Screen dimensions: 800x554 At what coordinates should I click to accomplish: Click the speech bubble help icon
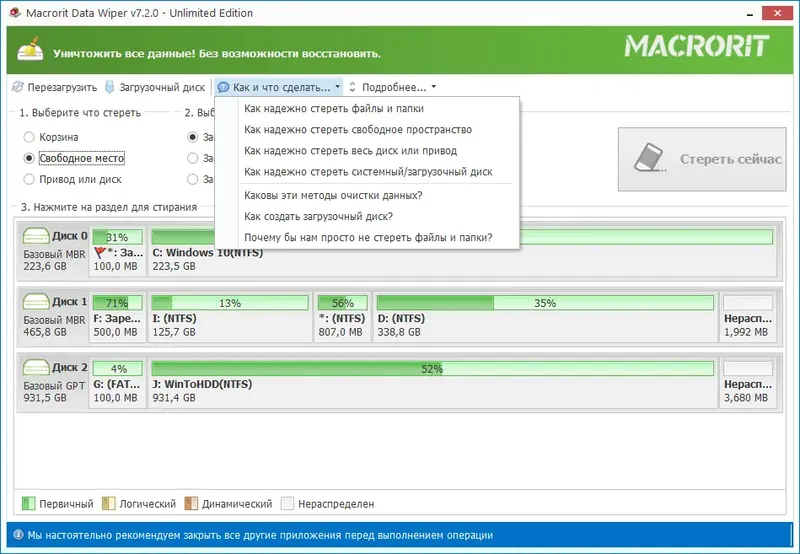pyautogui.click(x=223, y=88)
